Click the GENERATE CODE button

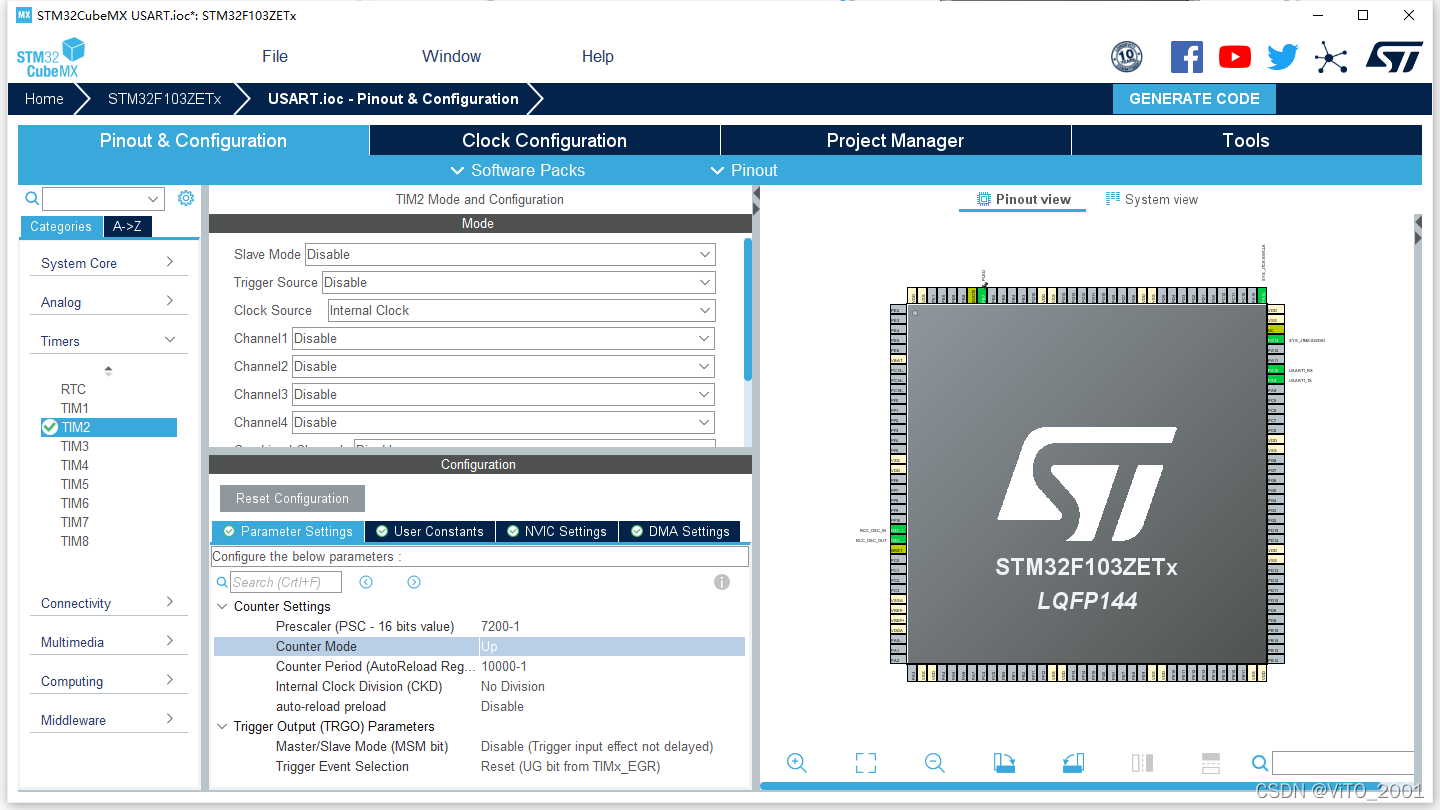click(1194, 99)
